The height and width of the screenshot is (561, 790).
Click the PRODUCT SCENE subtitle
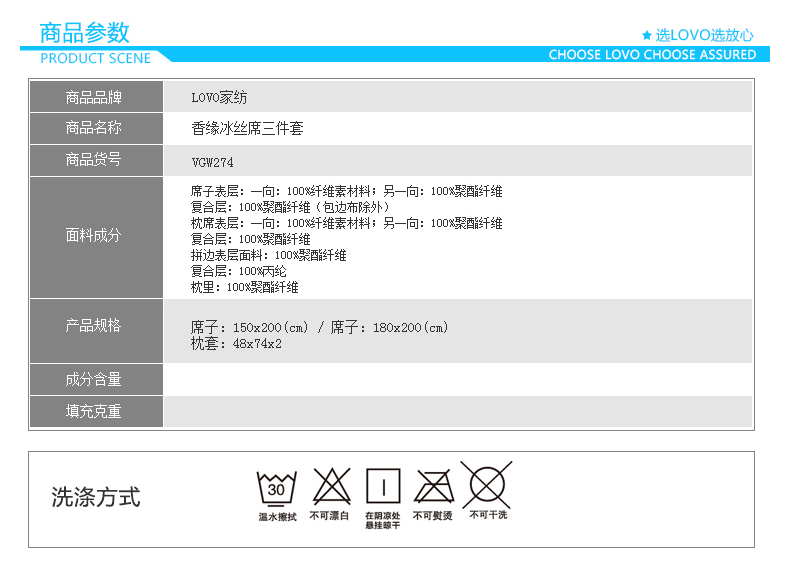tap(96, 58)
